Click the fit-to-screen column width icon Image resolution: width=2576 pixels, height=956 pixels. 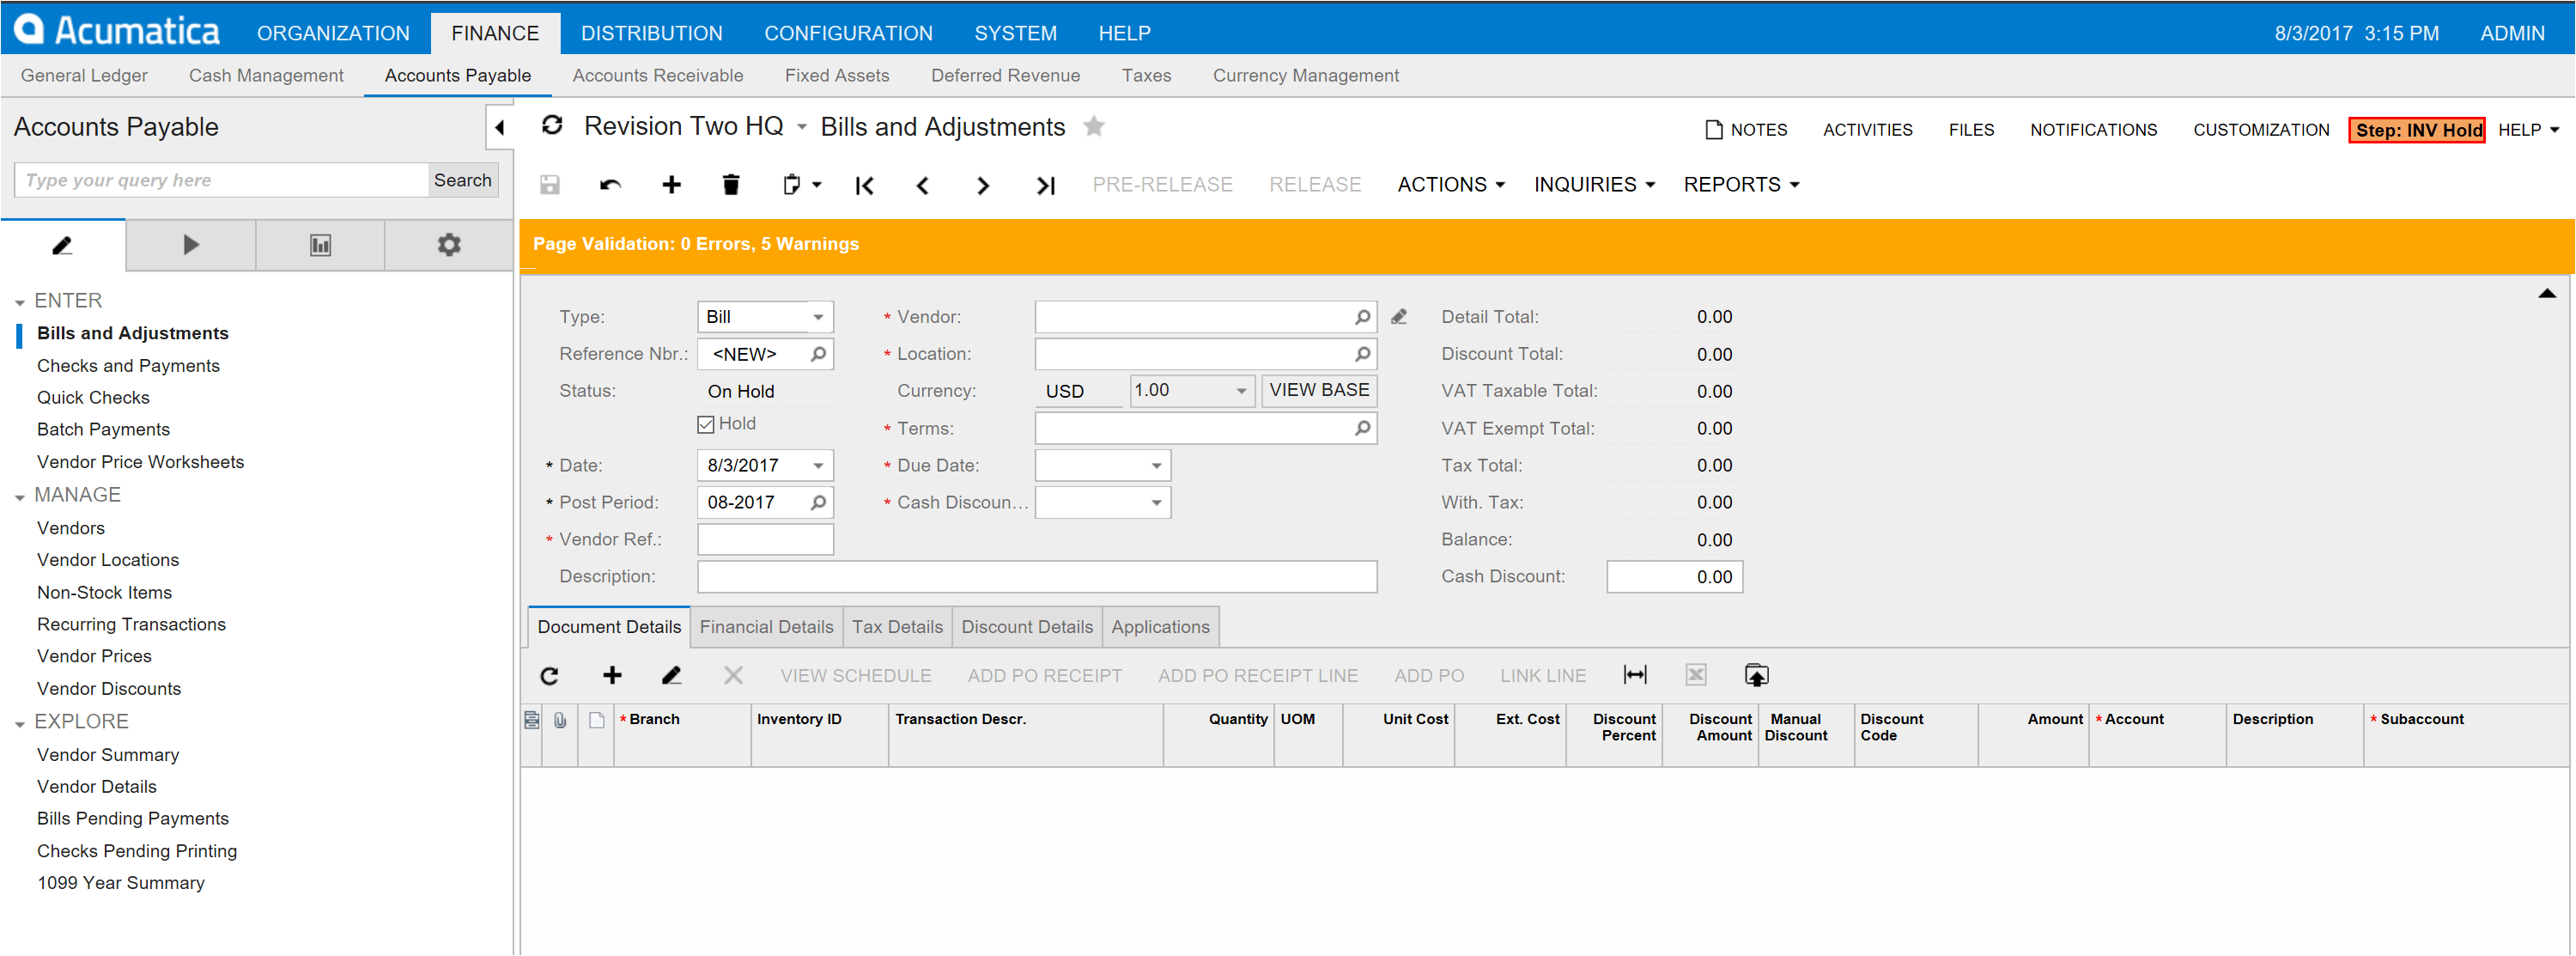(x=1635, y=675)
